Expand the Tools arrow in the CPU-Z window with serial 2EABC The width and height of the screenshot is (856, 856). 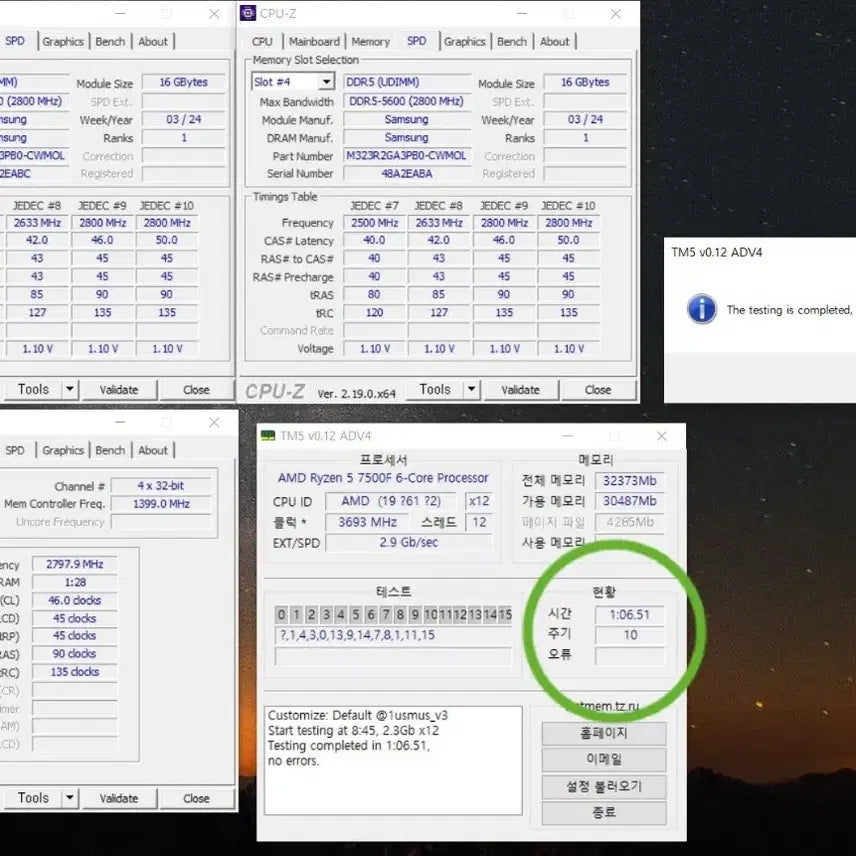point(69,389)
